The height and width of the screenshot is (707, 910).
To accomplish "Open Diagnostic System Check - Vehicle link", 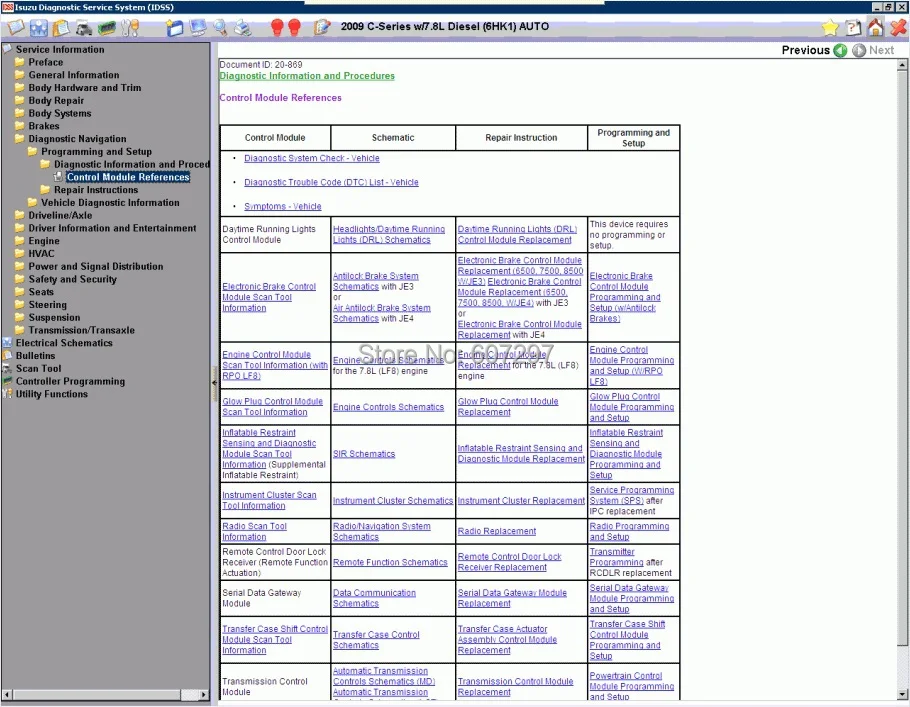I will pyautogui.click(x=312, y=158).
